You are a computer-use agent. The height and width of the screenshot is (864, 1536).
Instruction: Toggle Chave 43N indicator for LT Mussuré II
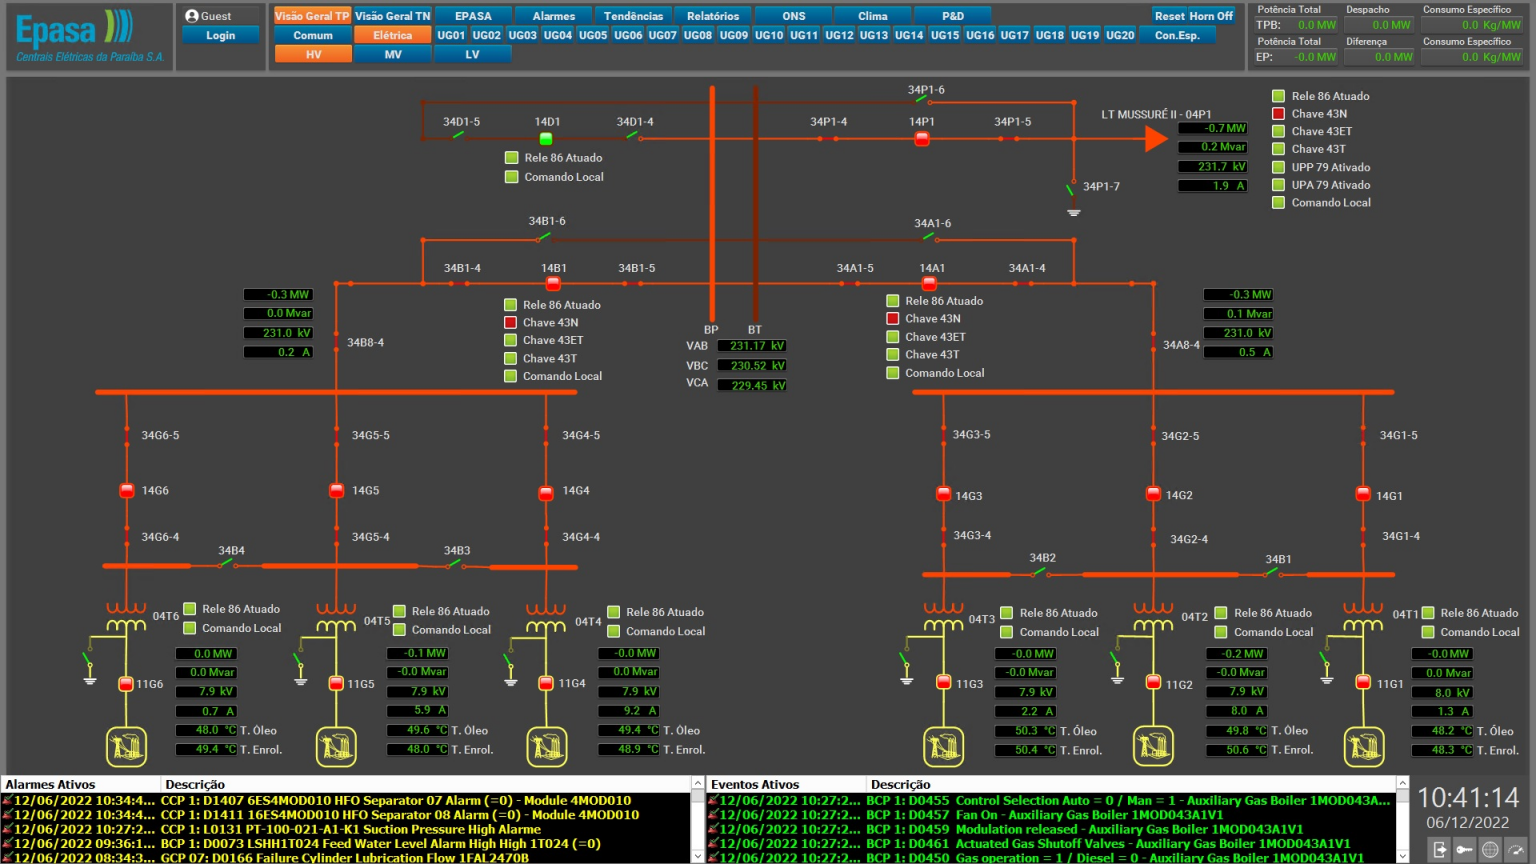[x=1278, y=114]
